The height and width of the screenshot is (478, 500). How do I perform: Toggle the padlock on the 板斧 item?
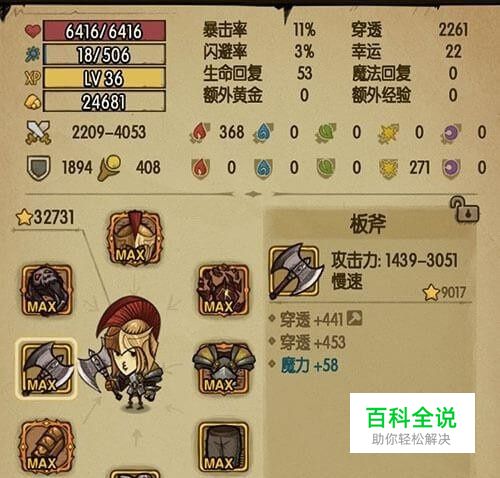click(x=465, y=209)
